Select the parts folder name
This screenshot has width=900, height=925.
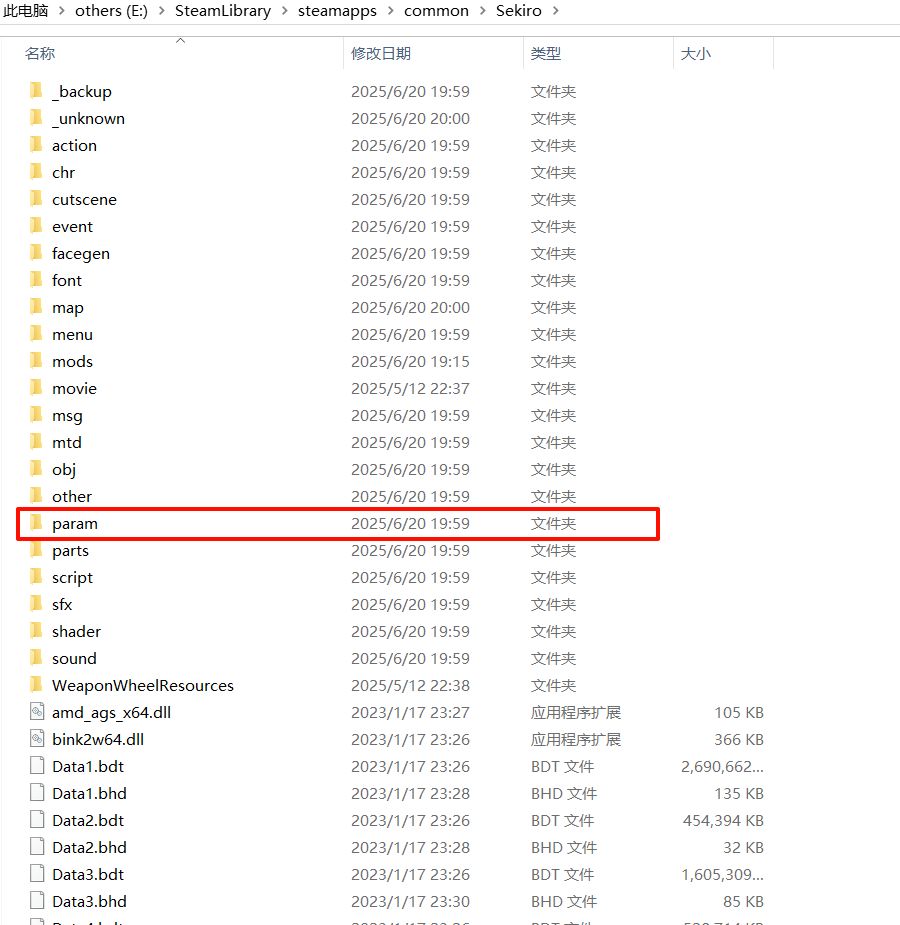(70, 550)
